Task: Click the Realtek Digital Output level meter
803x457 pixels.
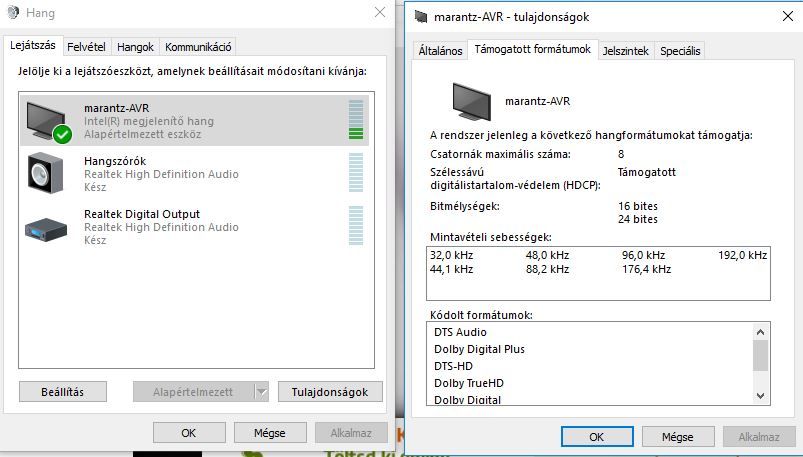Action: 356,225
